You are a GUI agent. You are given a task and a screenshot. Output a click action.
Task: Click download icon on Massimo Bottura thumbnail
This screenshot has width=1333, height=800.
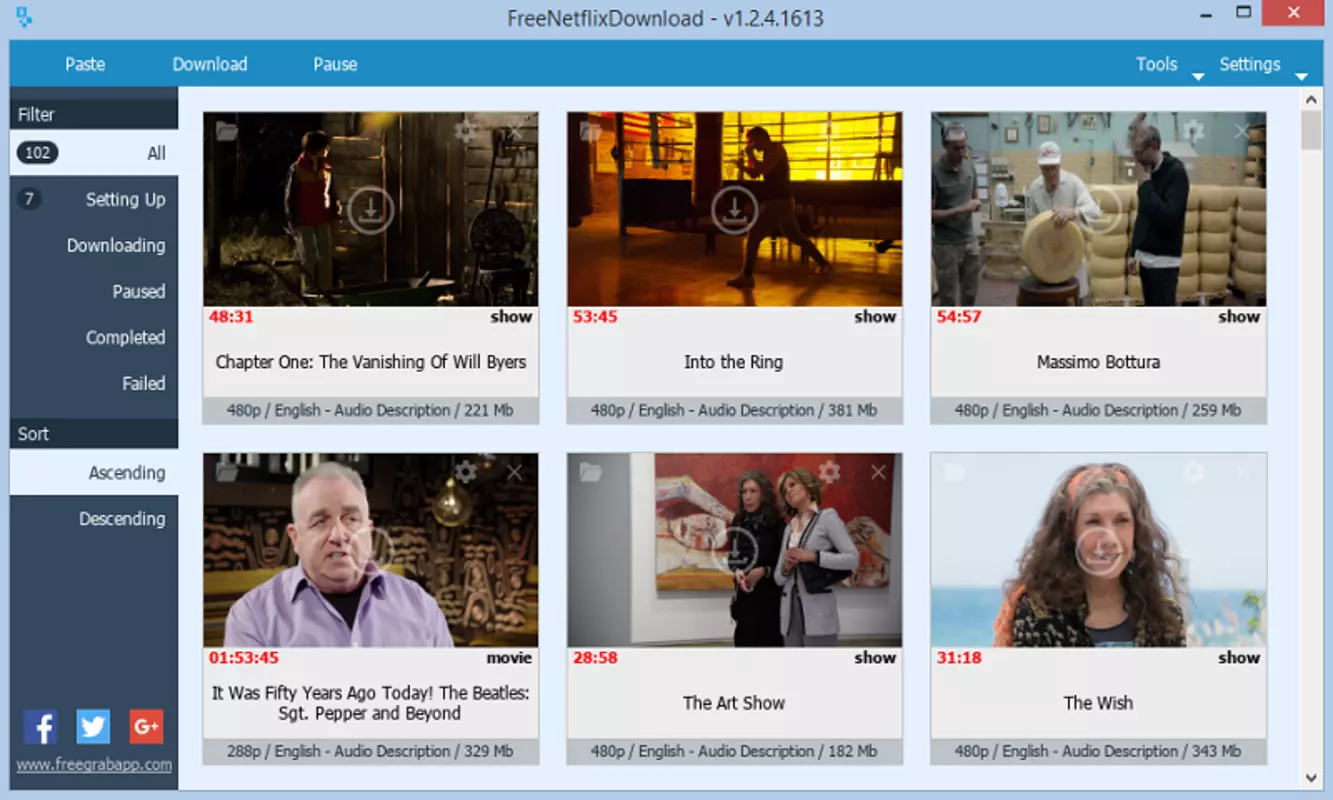[x=1099, y=210]
